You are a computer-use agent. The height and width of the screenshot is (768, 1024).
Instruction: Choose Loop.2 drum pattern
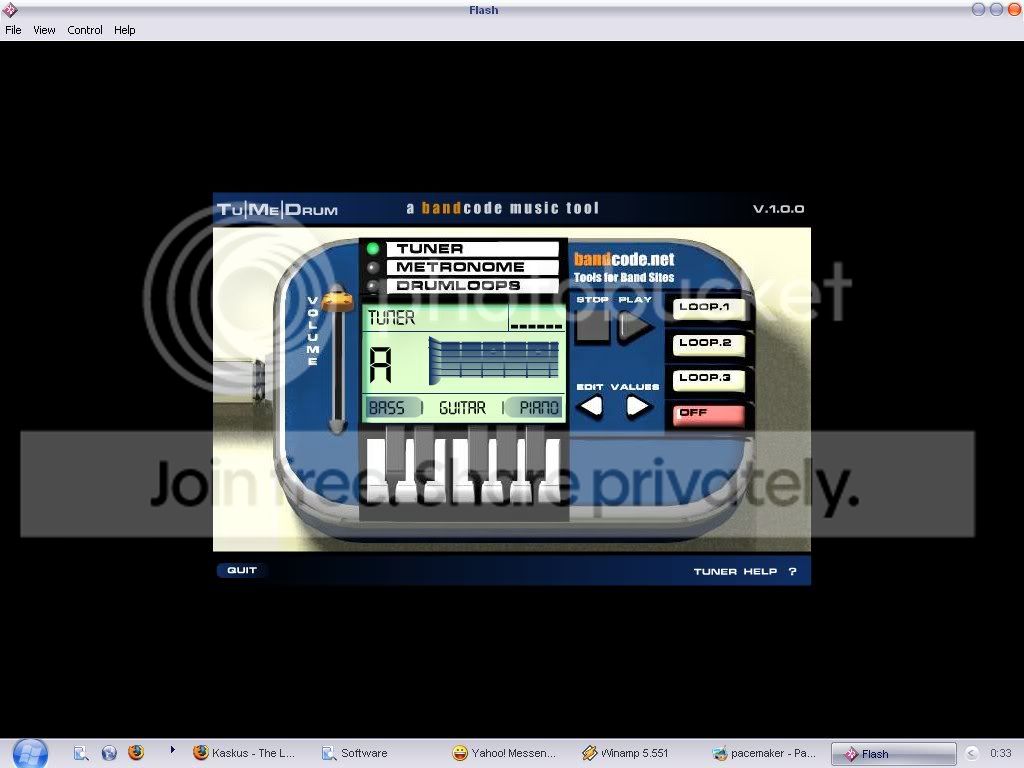(709, 344)
